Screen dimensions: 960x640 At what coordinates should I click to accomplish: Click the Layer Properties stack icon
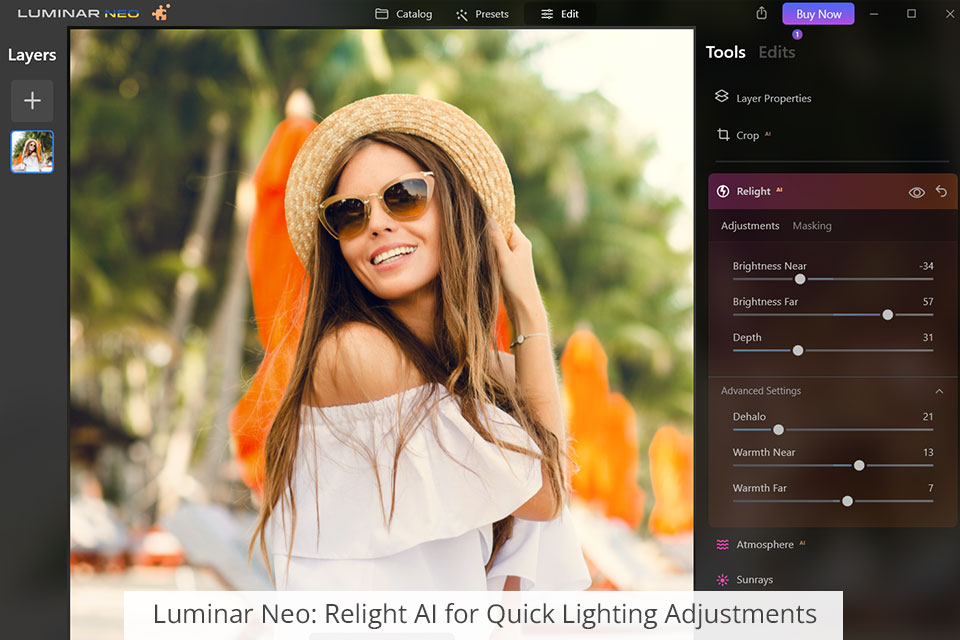click(x=722, y=97)
